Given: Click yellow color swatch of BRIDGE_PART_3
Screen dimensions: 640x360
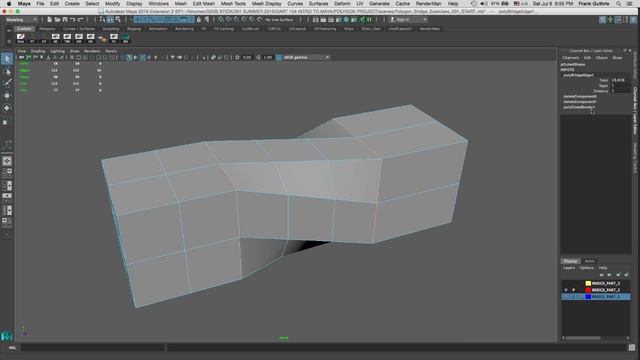Looking at the screenshot, I should 588,283.
